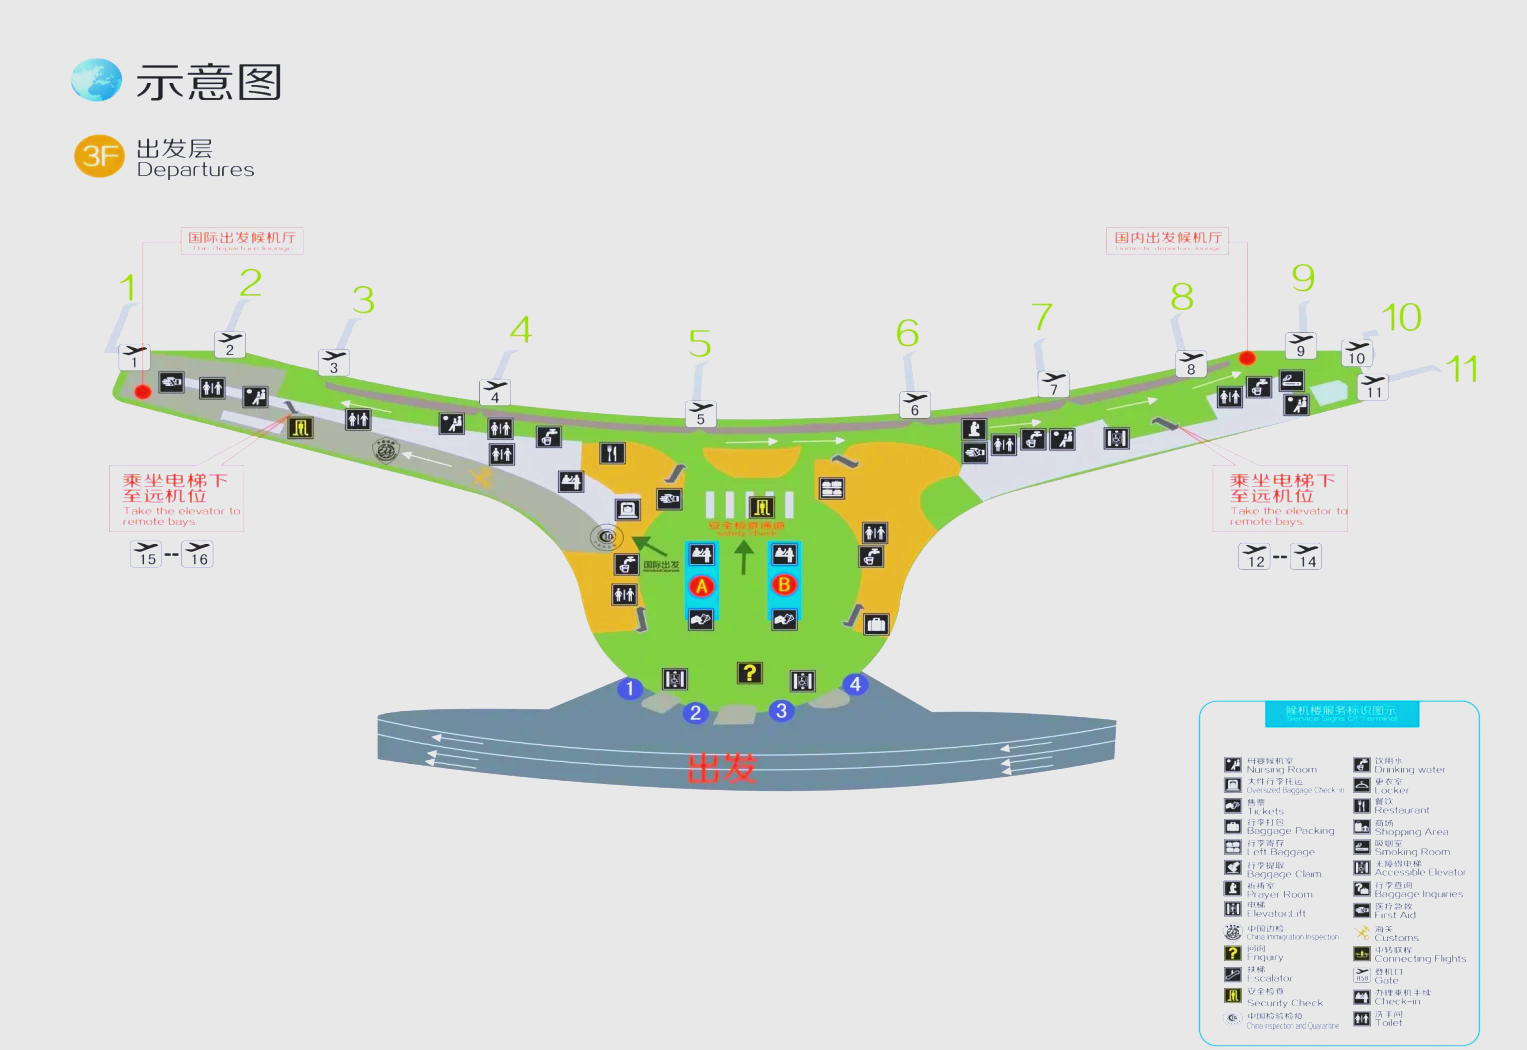Click the remote gate 16 icon
This screenshot has height=1050, width=1527.
click(x=198, y=554)
